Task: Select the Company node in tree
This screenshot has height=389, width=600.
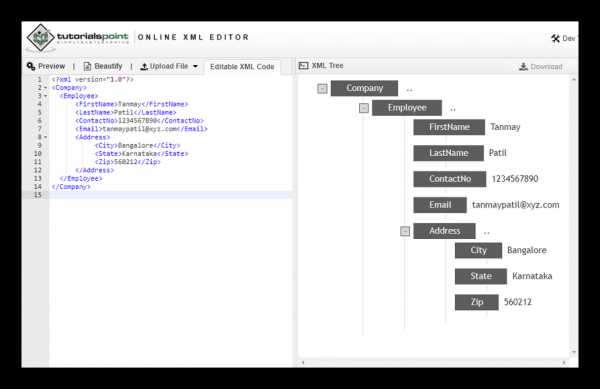Action: pos(364,88)
